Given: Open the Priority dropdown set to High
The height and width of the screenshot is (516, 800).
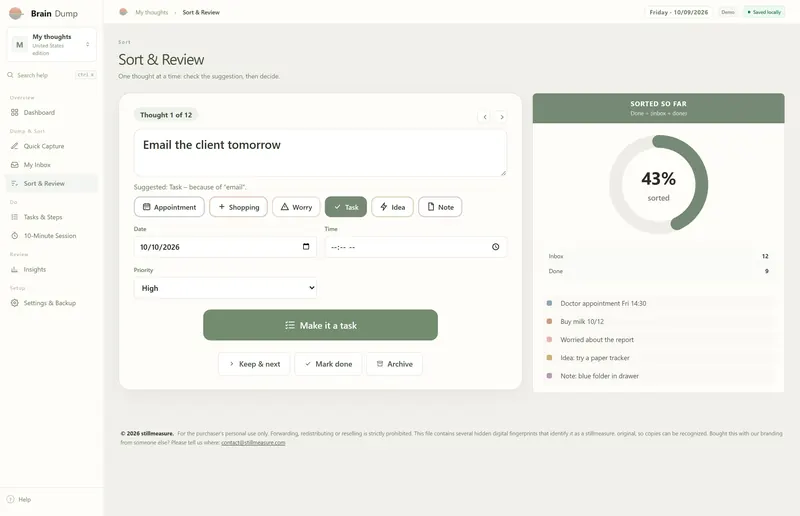Looking at the screenshot, I should (225, 288).
